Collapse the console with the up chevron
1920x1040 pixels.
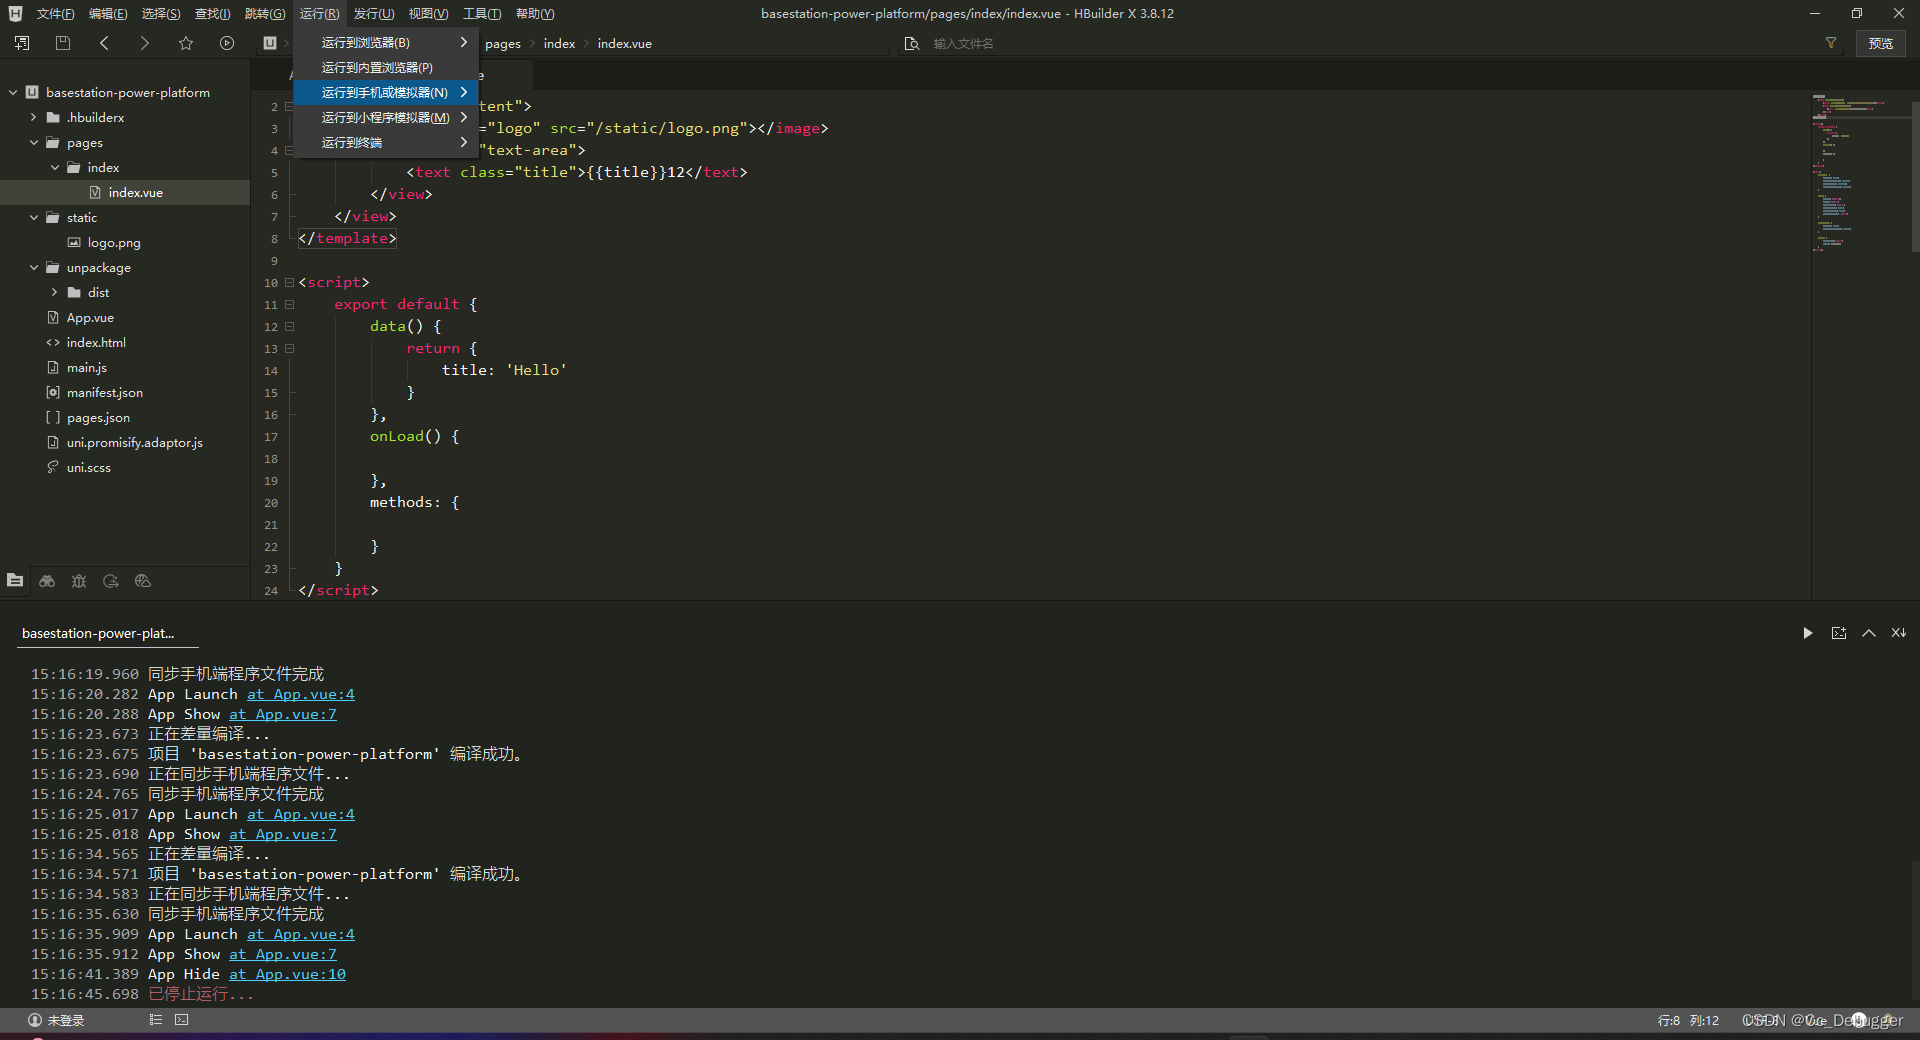[x=1868, y=633]
